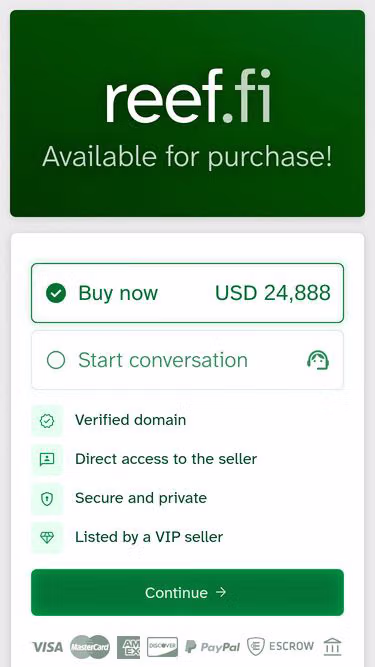
Task: Click the PayPal payment logo
Action: tap(213, 647)
